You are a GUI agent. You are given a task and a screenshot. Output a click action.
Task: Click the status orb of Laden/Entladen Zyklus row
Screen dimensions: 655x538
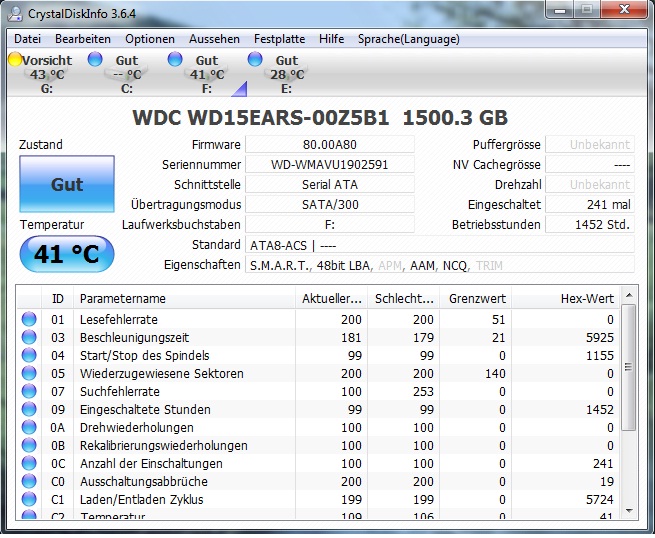(x=29, y=499)
